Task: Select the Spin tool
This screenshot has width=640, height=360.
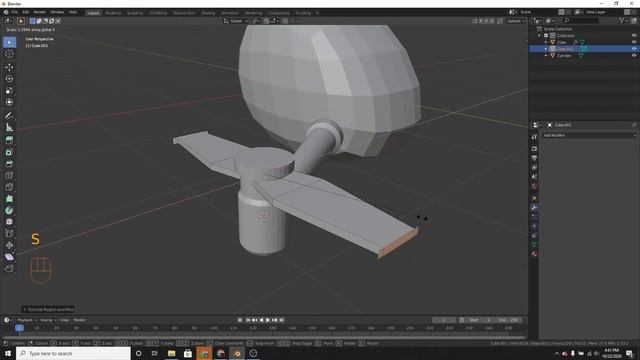Action: pyautogui.click(x=9, y=210)
